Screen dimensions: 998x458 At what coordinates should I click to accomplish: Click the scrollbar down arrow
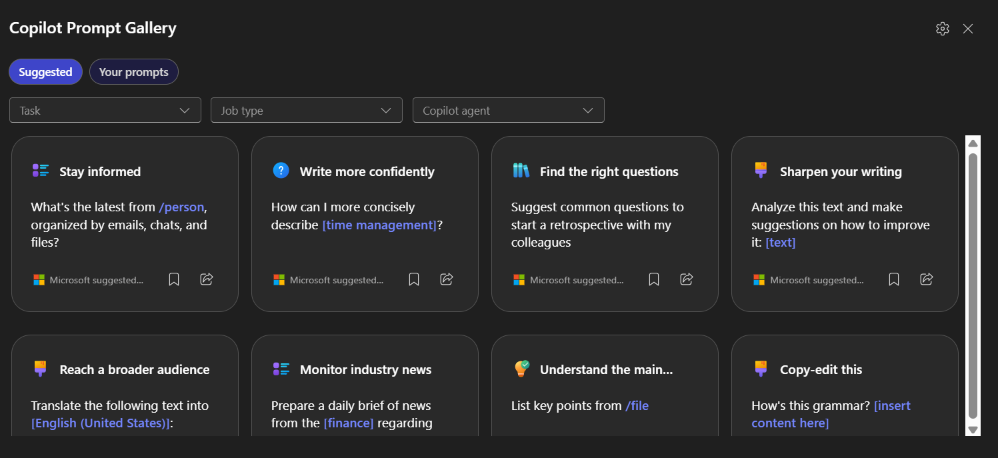(973, 429)
